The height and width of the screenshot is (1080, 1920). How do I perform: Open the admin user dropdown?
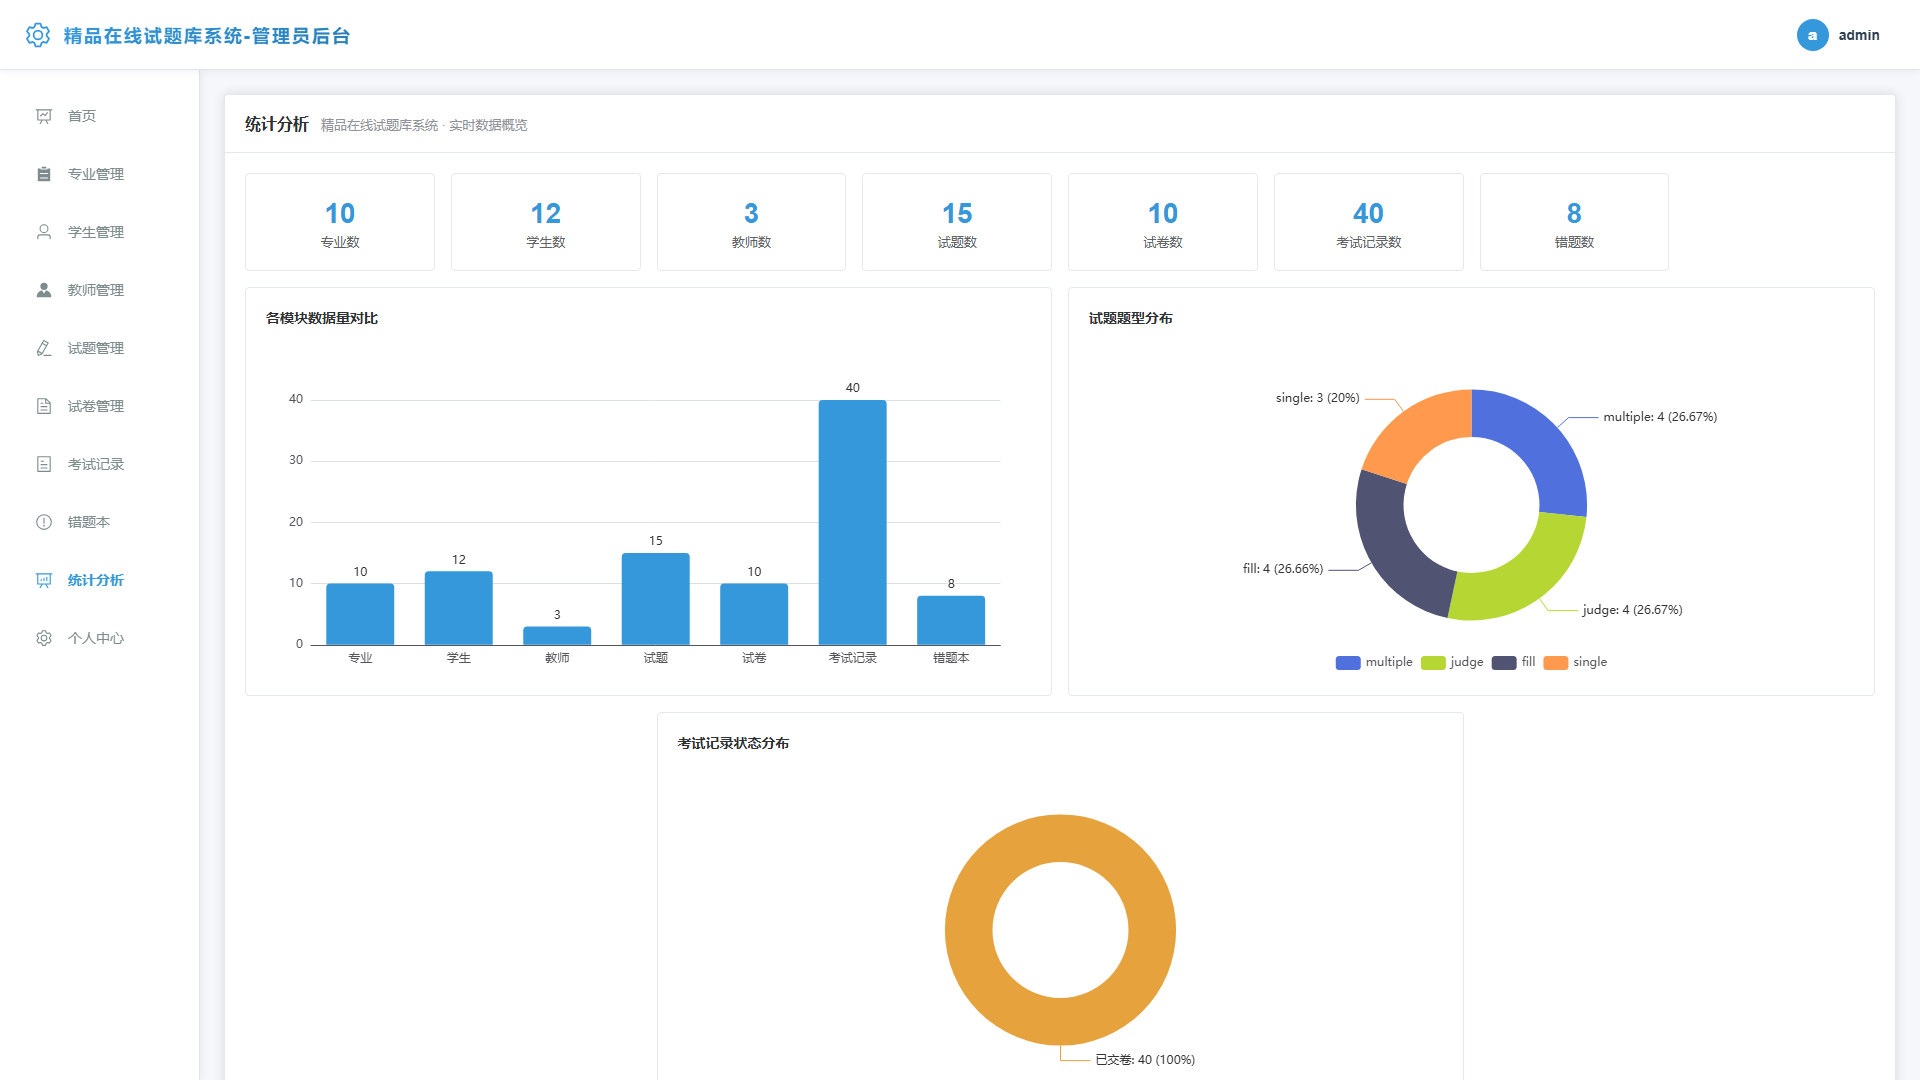coord(1838,35)
